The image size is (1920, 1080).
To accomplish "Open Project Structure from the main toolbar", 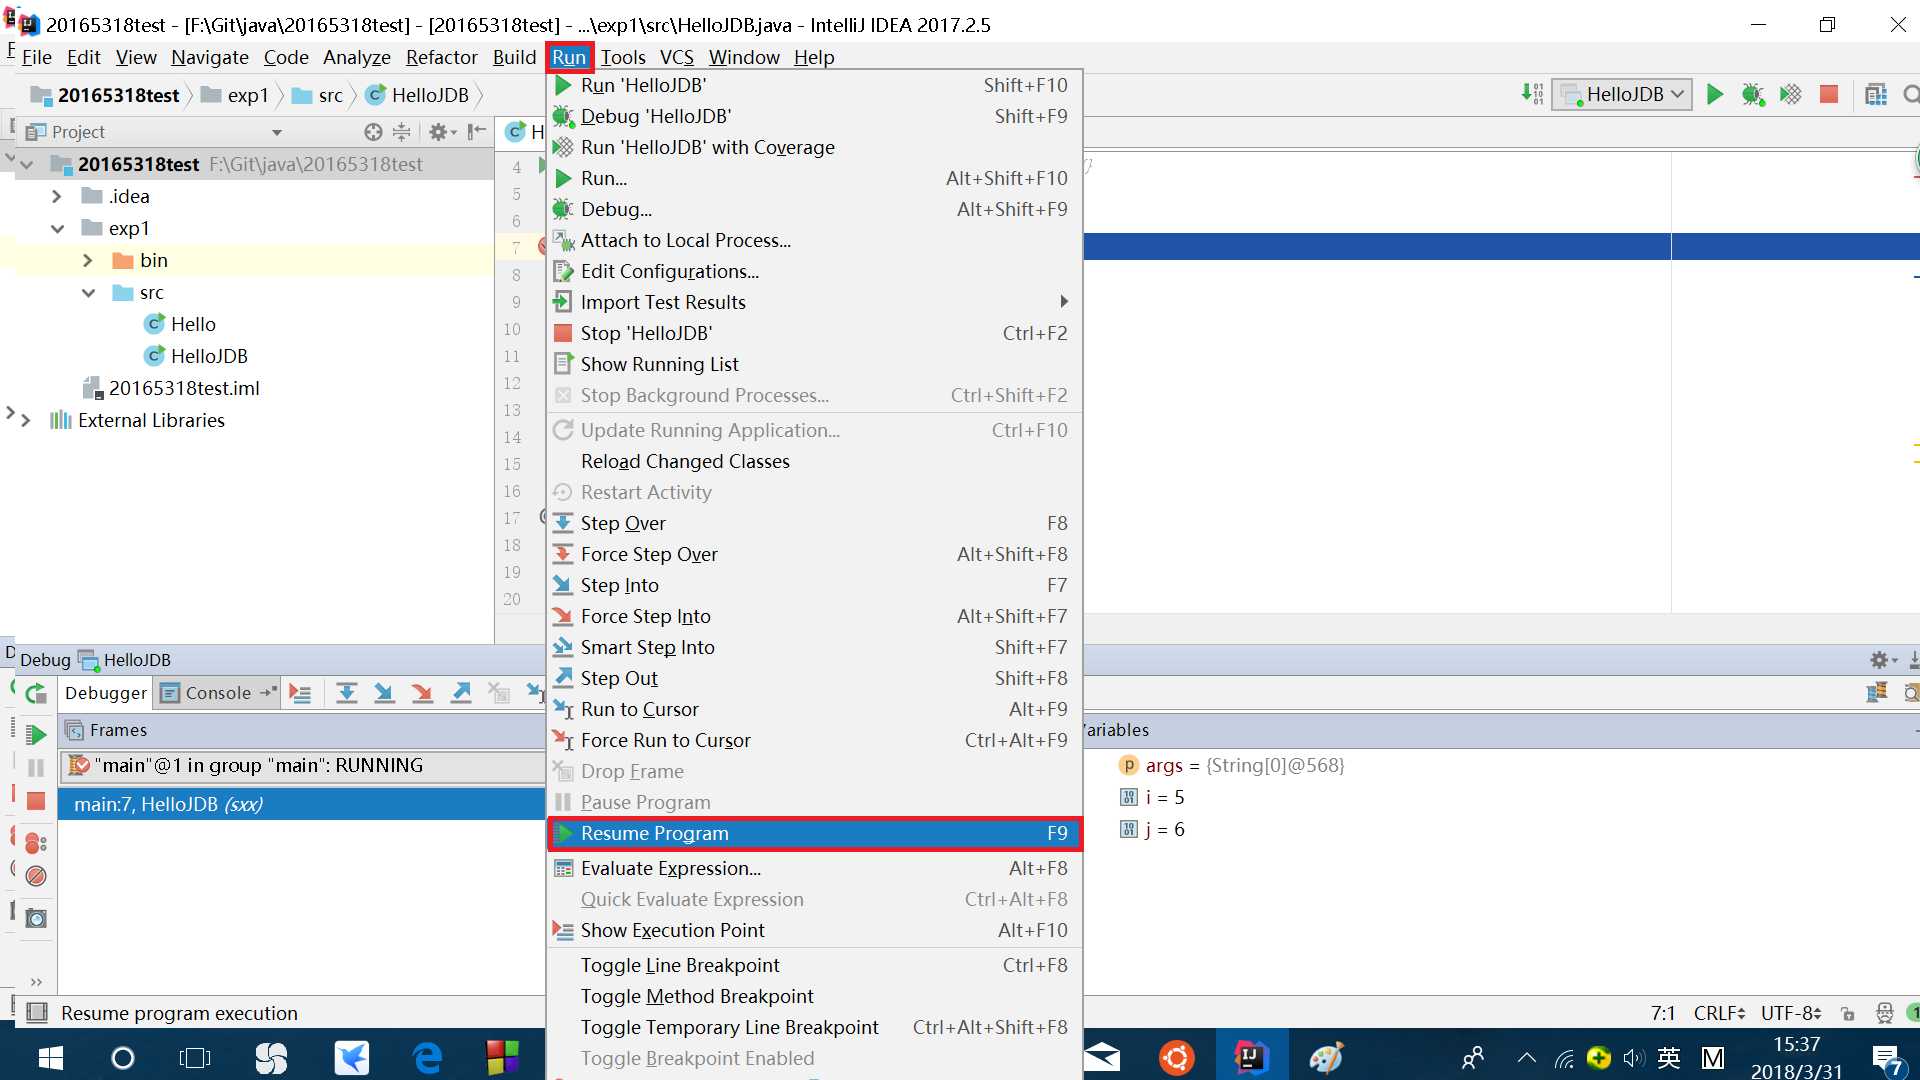I will point(1876,94).
